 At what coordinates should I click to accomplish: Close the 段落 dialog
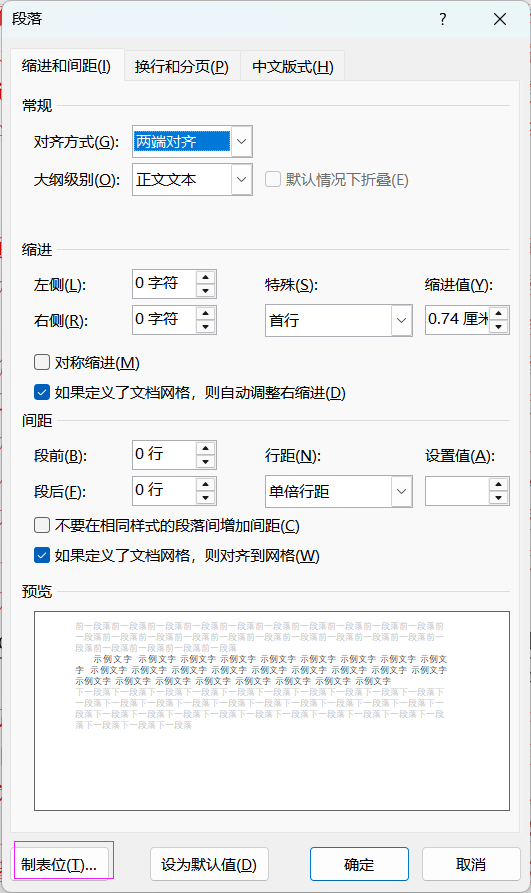tap(500, 19)
